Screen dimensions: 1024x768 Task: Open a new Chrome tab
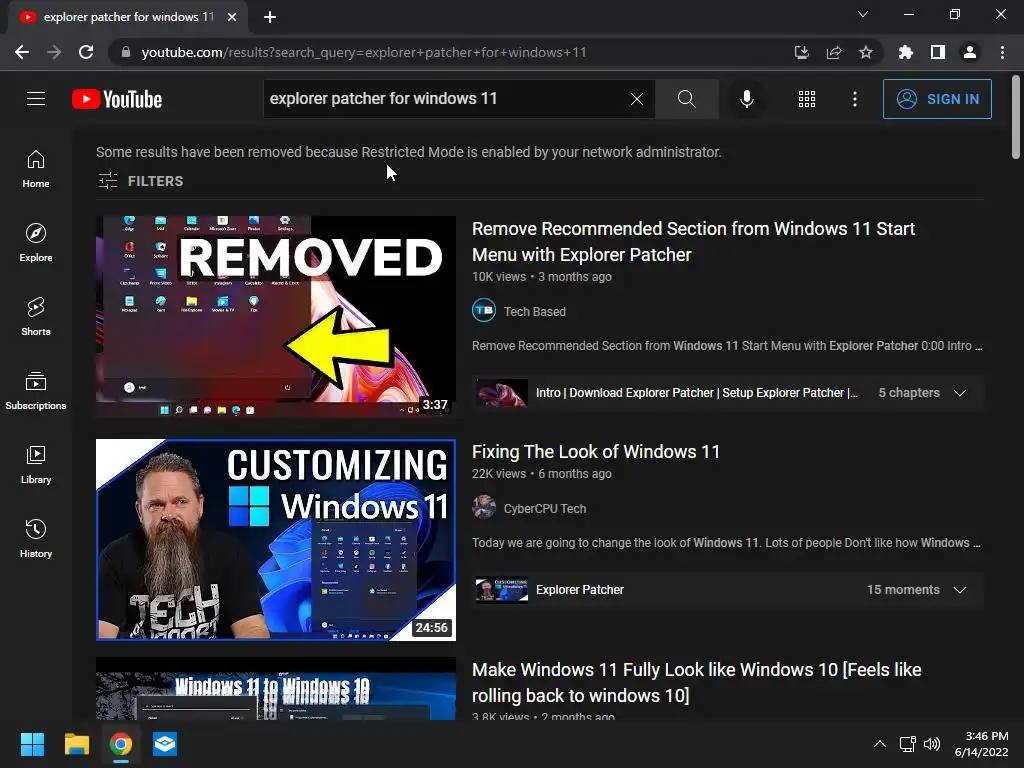tap(270, 17)
